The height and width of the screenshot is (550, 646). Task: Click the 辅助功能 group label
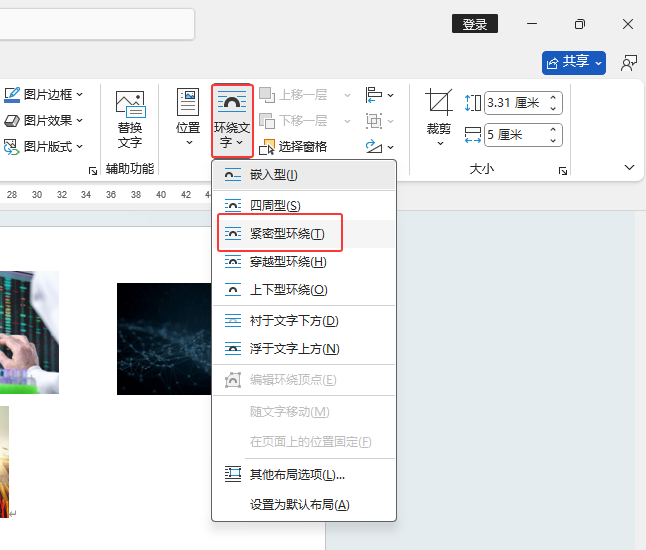tap(130, 169)
